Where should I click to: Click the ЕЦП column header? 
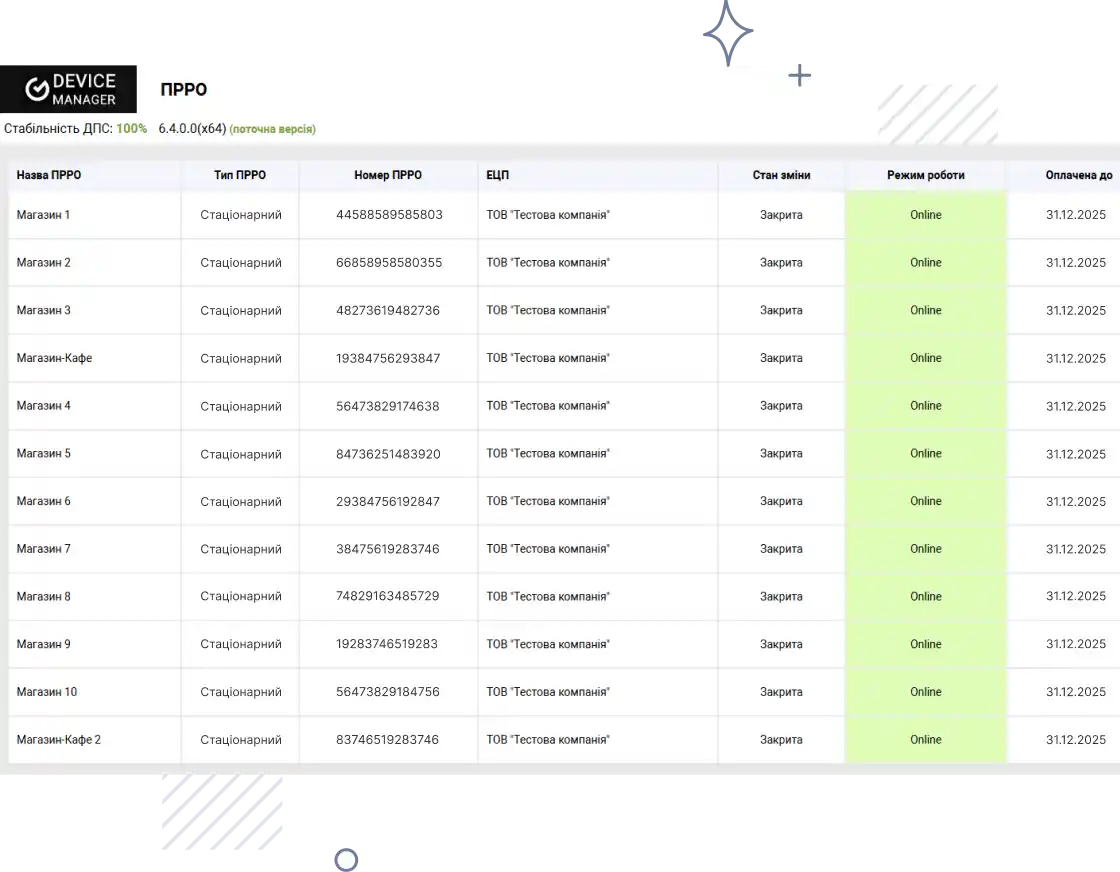(498, 175)
